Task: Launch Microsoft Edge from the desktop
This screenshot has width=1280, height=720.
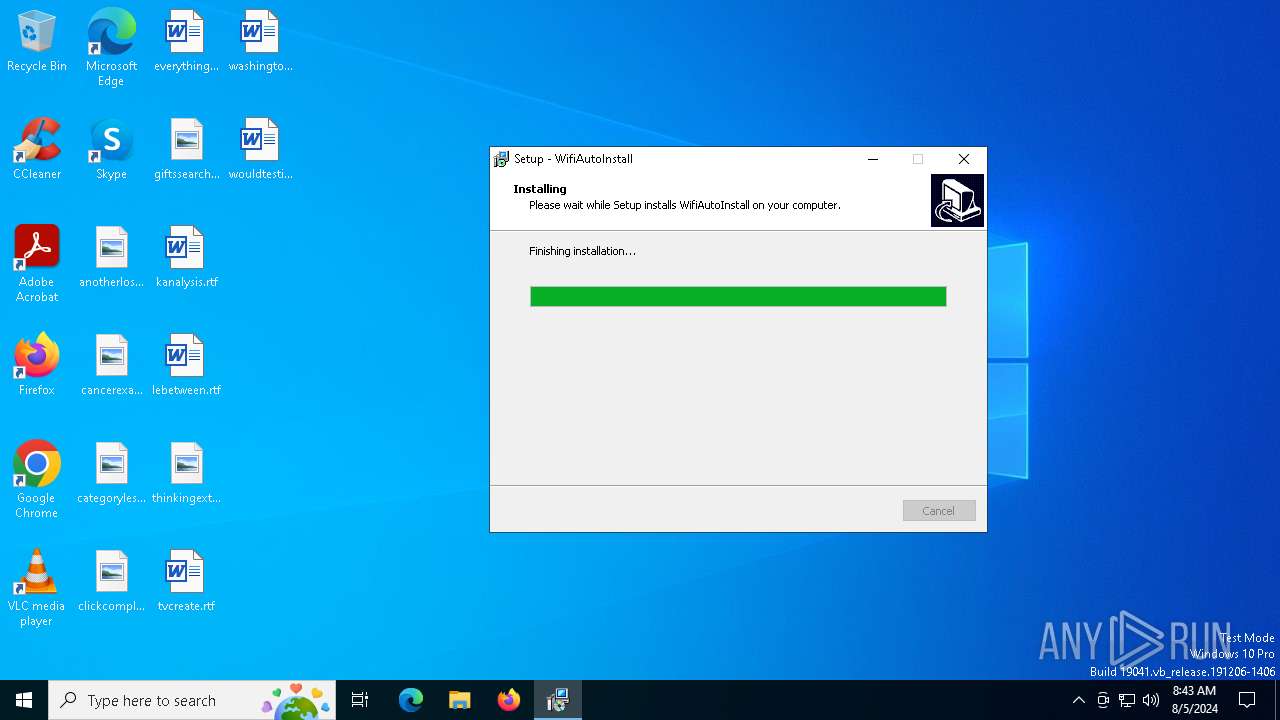Action: [111, 47]
